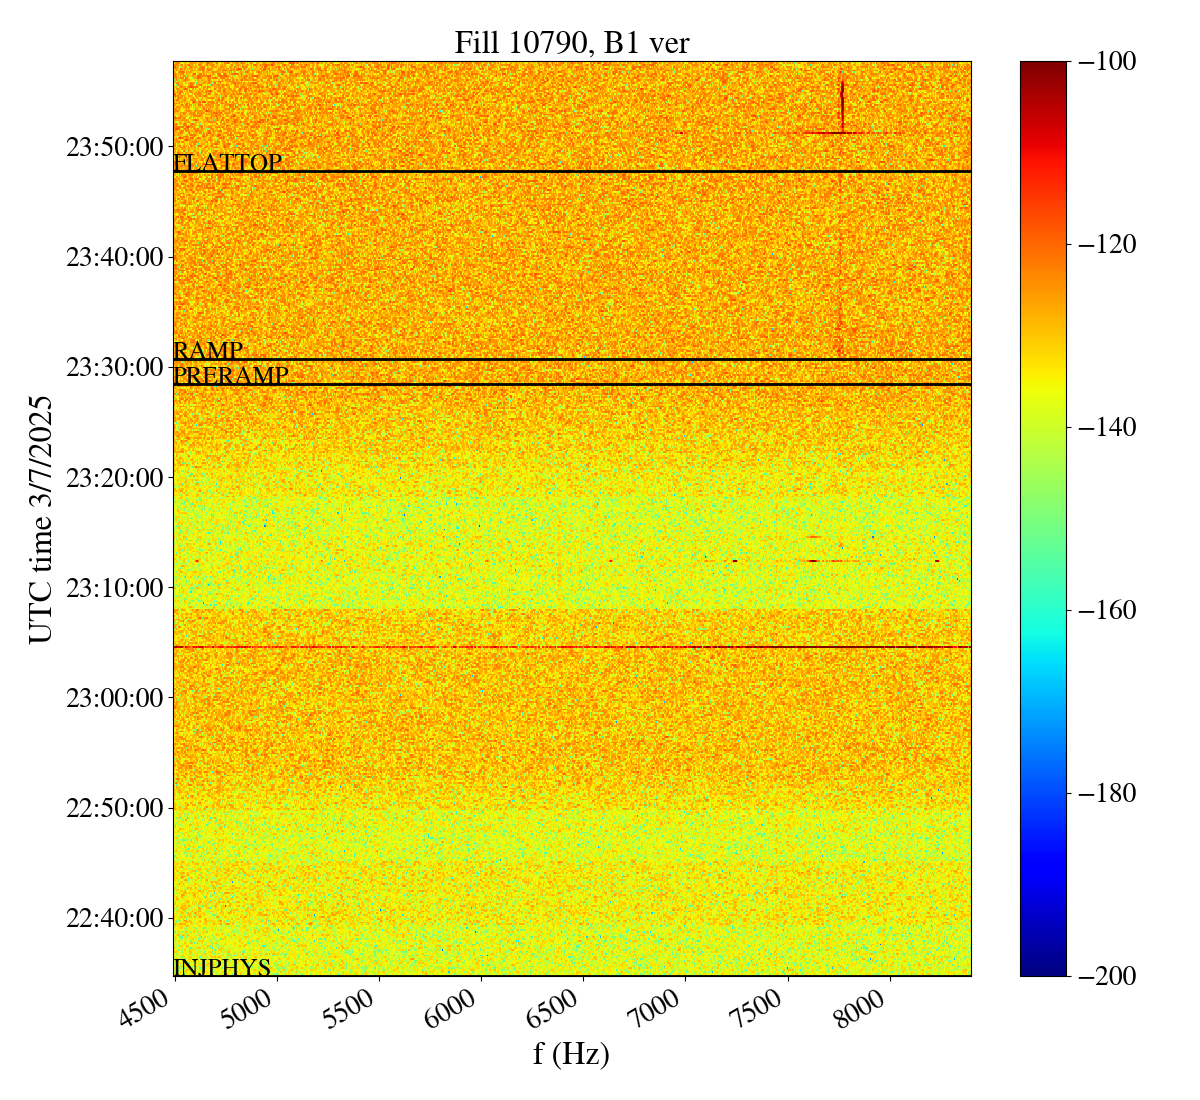The height and width of the screenshot is (1100, 1200).
Task: Click the red horizontal line below 23:10:00
Action: (x=571, y=647)
